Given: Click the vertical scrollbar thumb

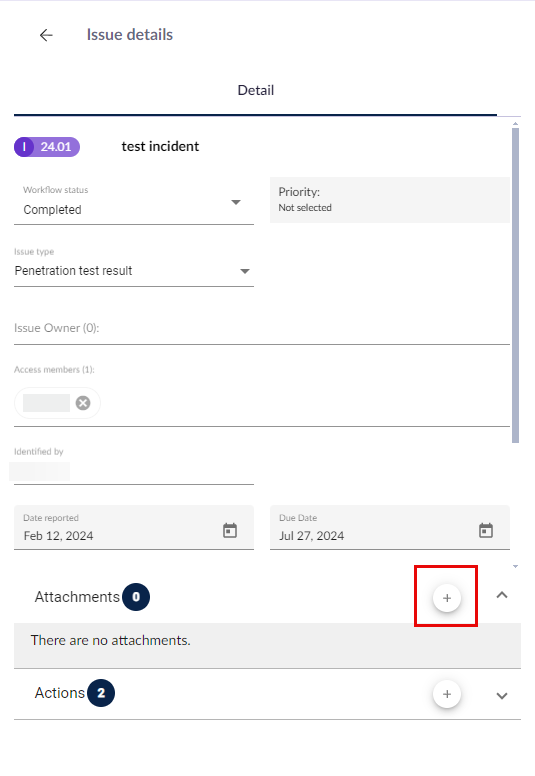Looking at the screenshot, I should tap(515, 286).
